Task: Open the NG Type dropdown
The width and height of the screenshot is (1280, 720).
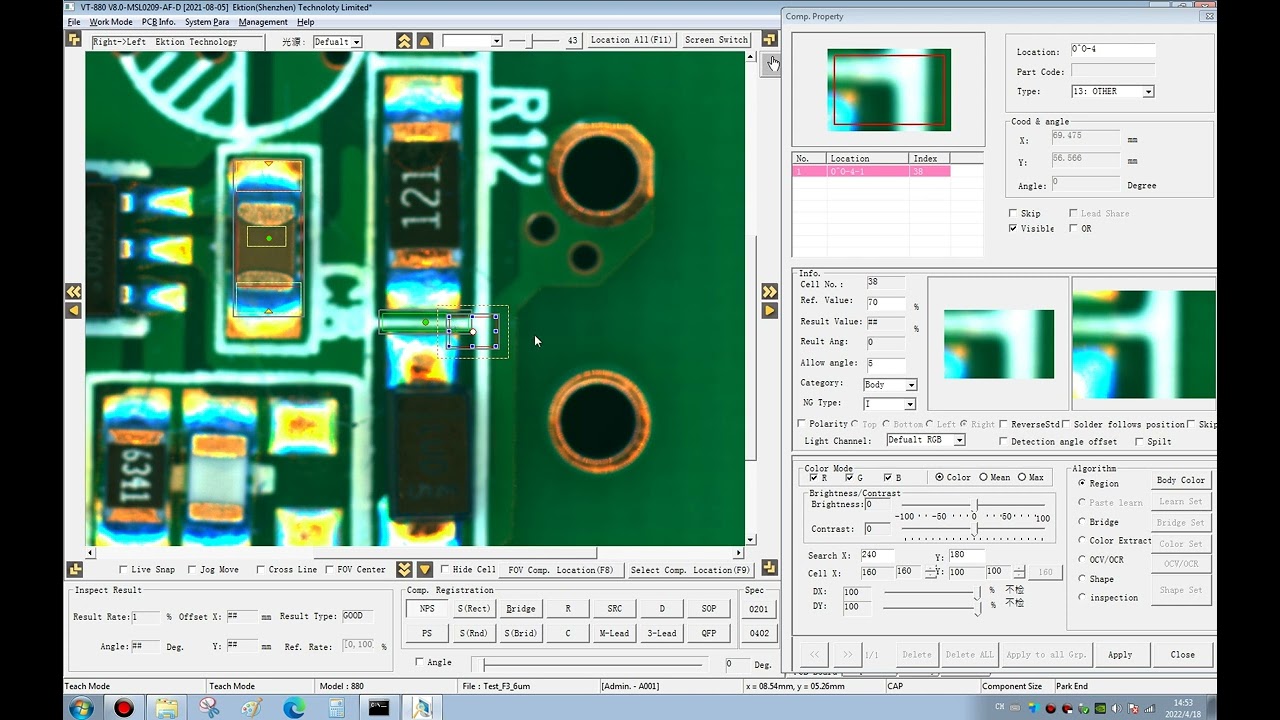Action: [890, 404]
